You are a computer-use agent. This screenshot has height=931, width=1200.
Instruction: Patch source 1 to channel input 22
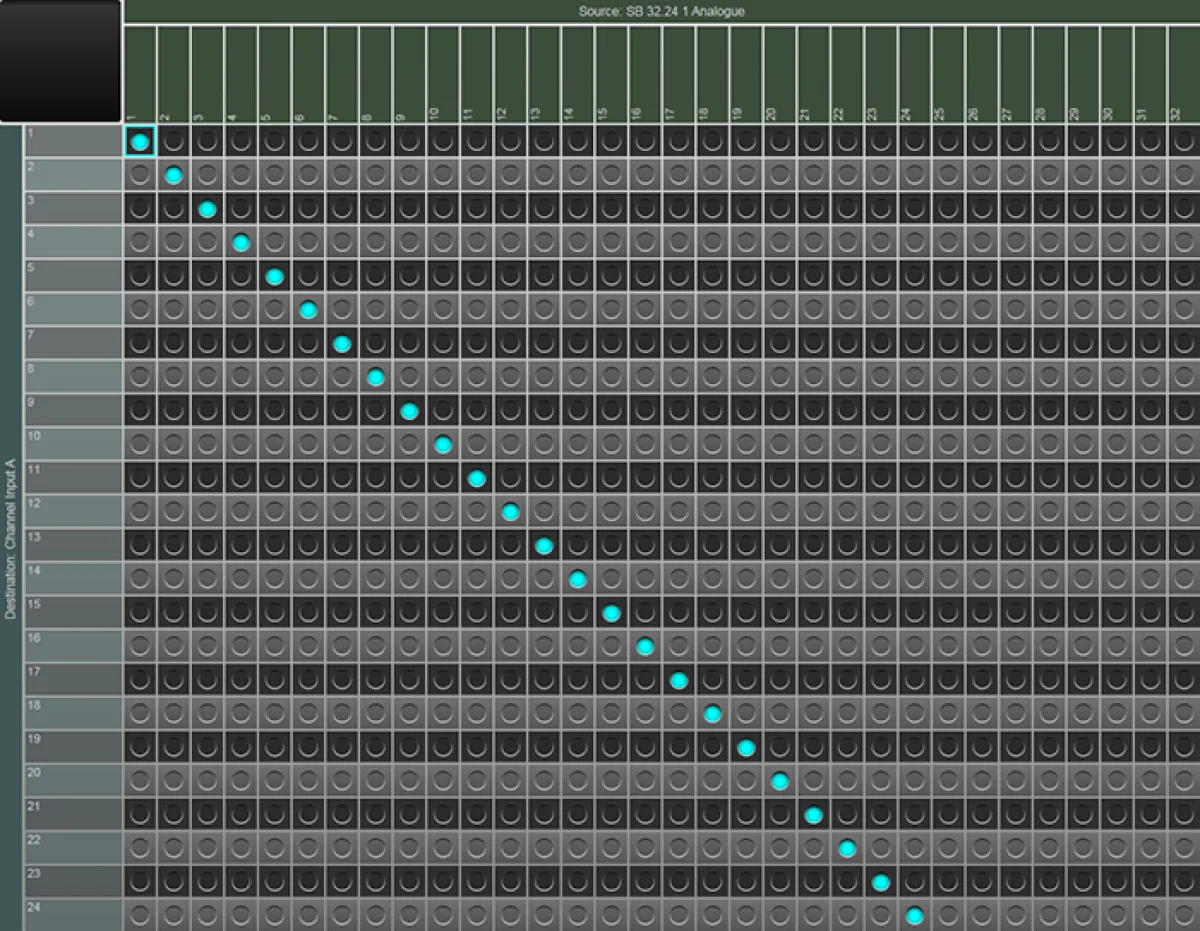(x=140, y=849)
